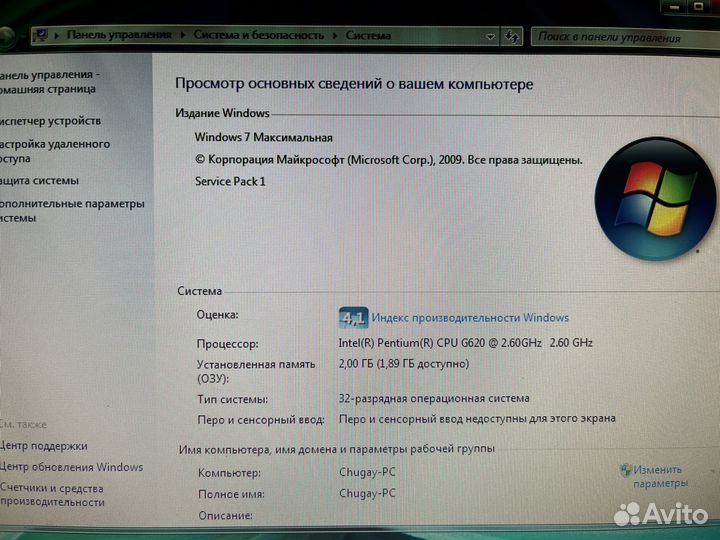Viewport: 720px width, 540px height.
Task: Click the Intel(R) Pentium(R) CPU G620 processor value
Action: (x=465, y=343)
